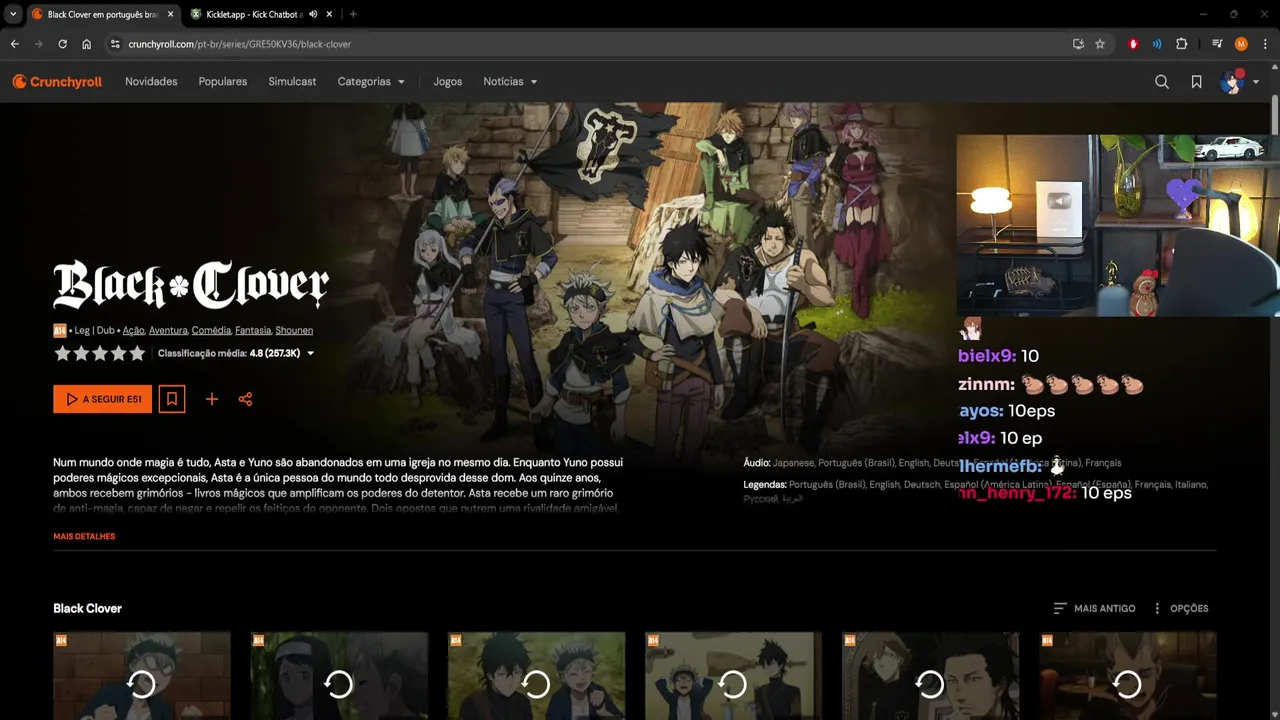Image resolution: width=1280 pixels, height=720 pixels.
Task: Open the Aventura genre link
Action: click(x=168, y=330)
